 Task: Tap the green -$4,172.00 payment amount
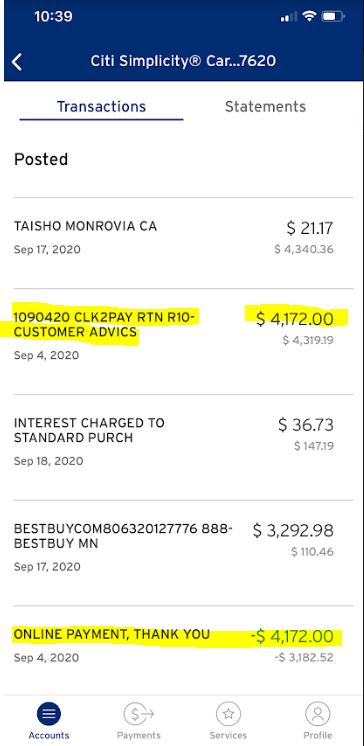[292, 637]
